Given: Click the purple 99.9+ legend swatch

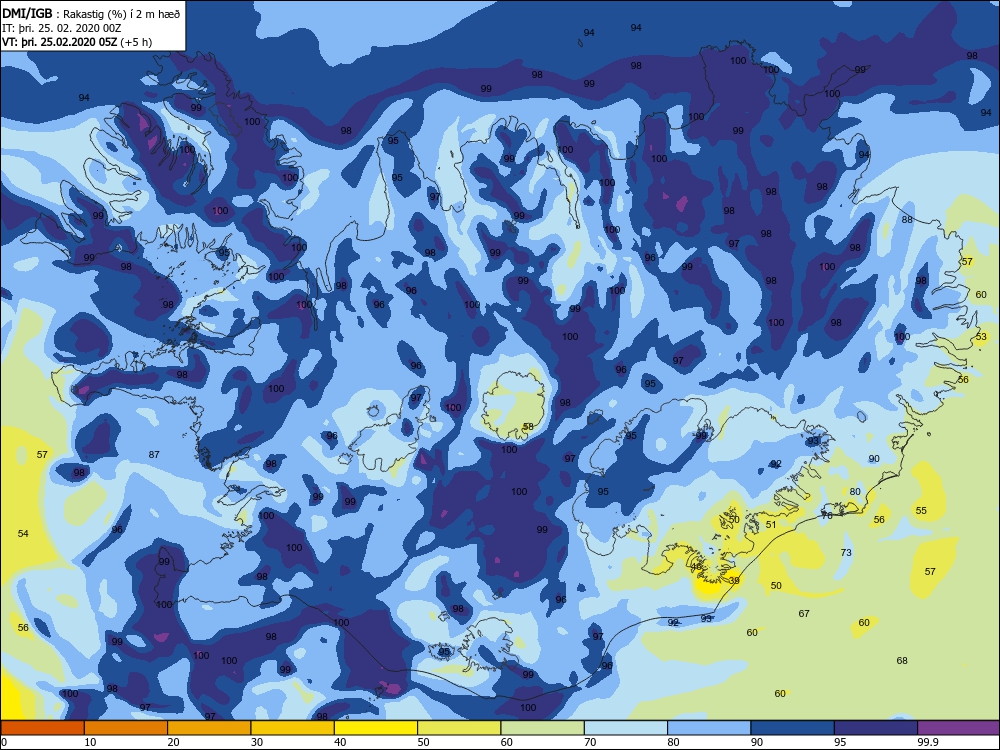Looking at the screenshot, I should point(959,728).
